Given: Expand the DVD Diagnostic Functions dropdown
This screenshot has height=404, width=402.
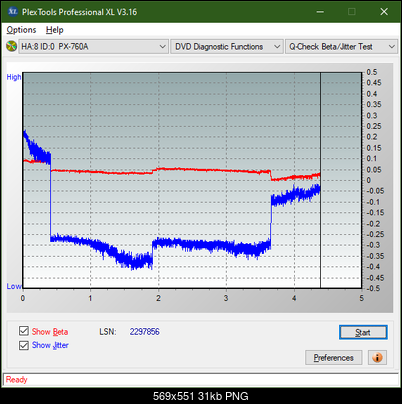Looking at the screenshot, I should [227, 47].
